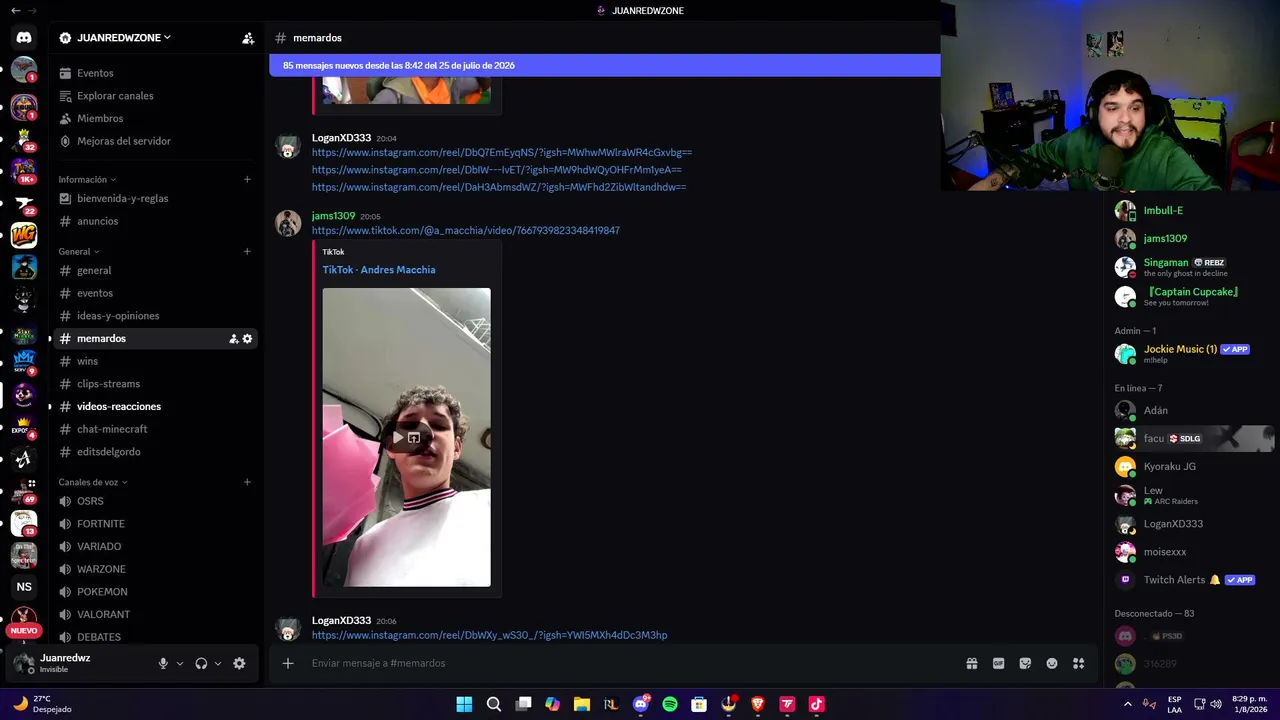1280x720 pixels.
Task: Invite people icon beside JUANREDWZONE server name
Action: point(248,38)
